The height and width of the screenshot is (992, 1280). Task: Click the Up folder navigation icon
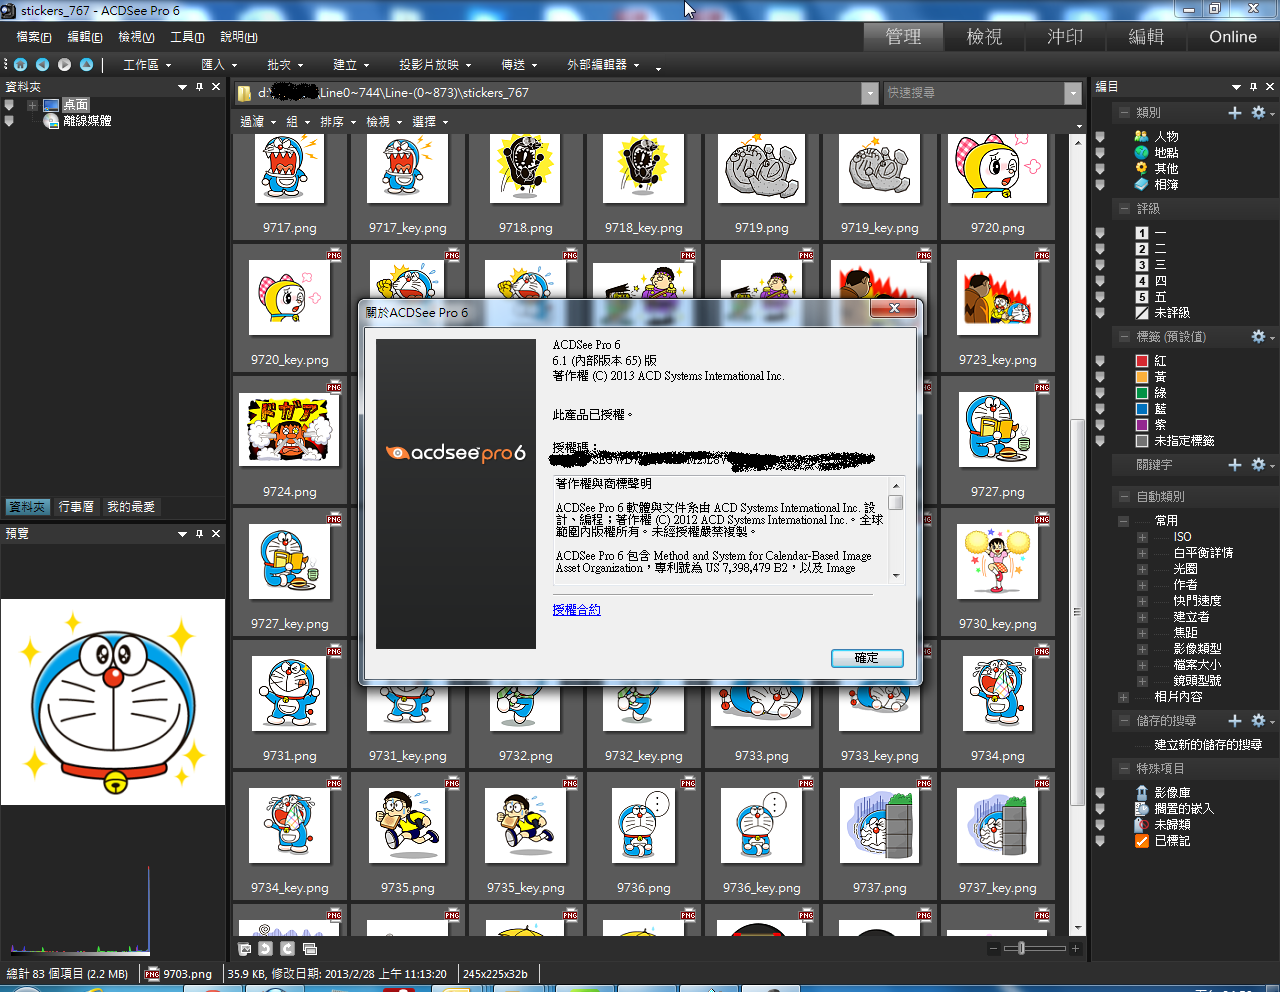pyautogui.click(x=86, y=65)
